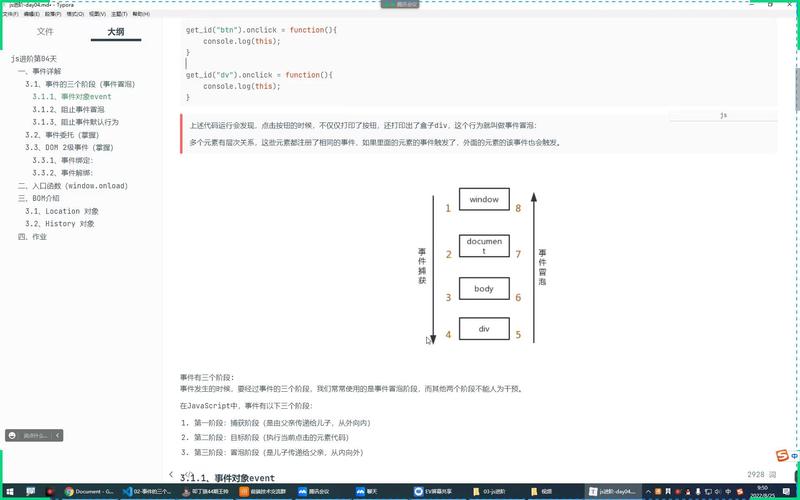
Task: Show hidden system tray icons
Action: coord(648,491)
